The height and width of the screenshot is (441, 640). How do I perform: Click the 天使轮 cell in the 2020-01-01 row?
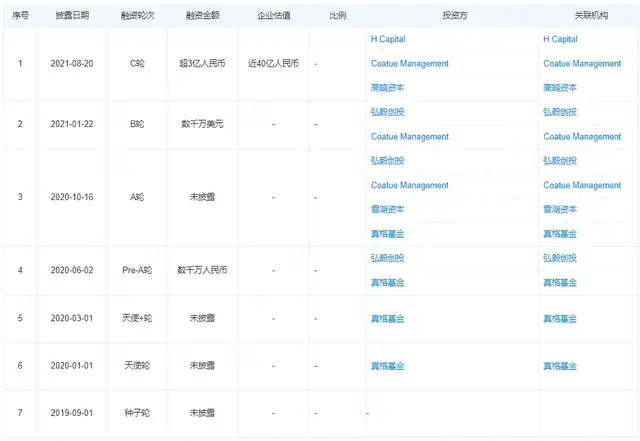point(137,365)
